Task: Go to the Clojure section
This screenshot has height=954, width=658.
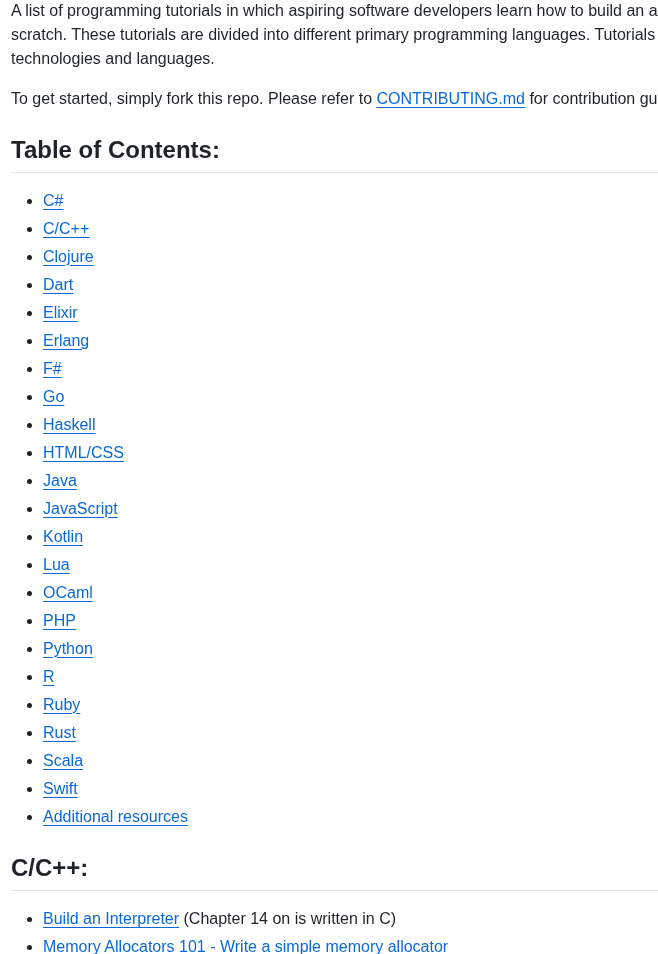Action: [68, 257]
